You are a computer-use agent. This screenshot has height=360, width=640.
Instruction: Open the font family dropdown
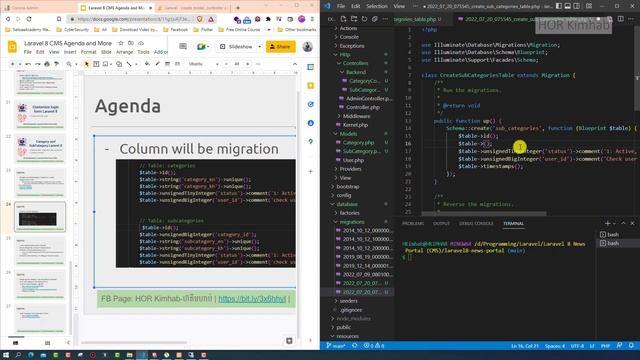coord(203,64)
